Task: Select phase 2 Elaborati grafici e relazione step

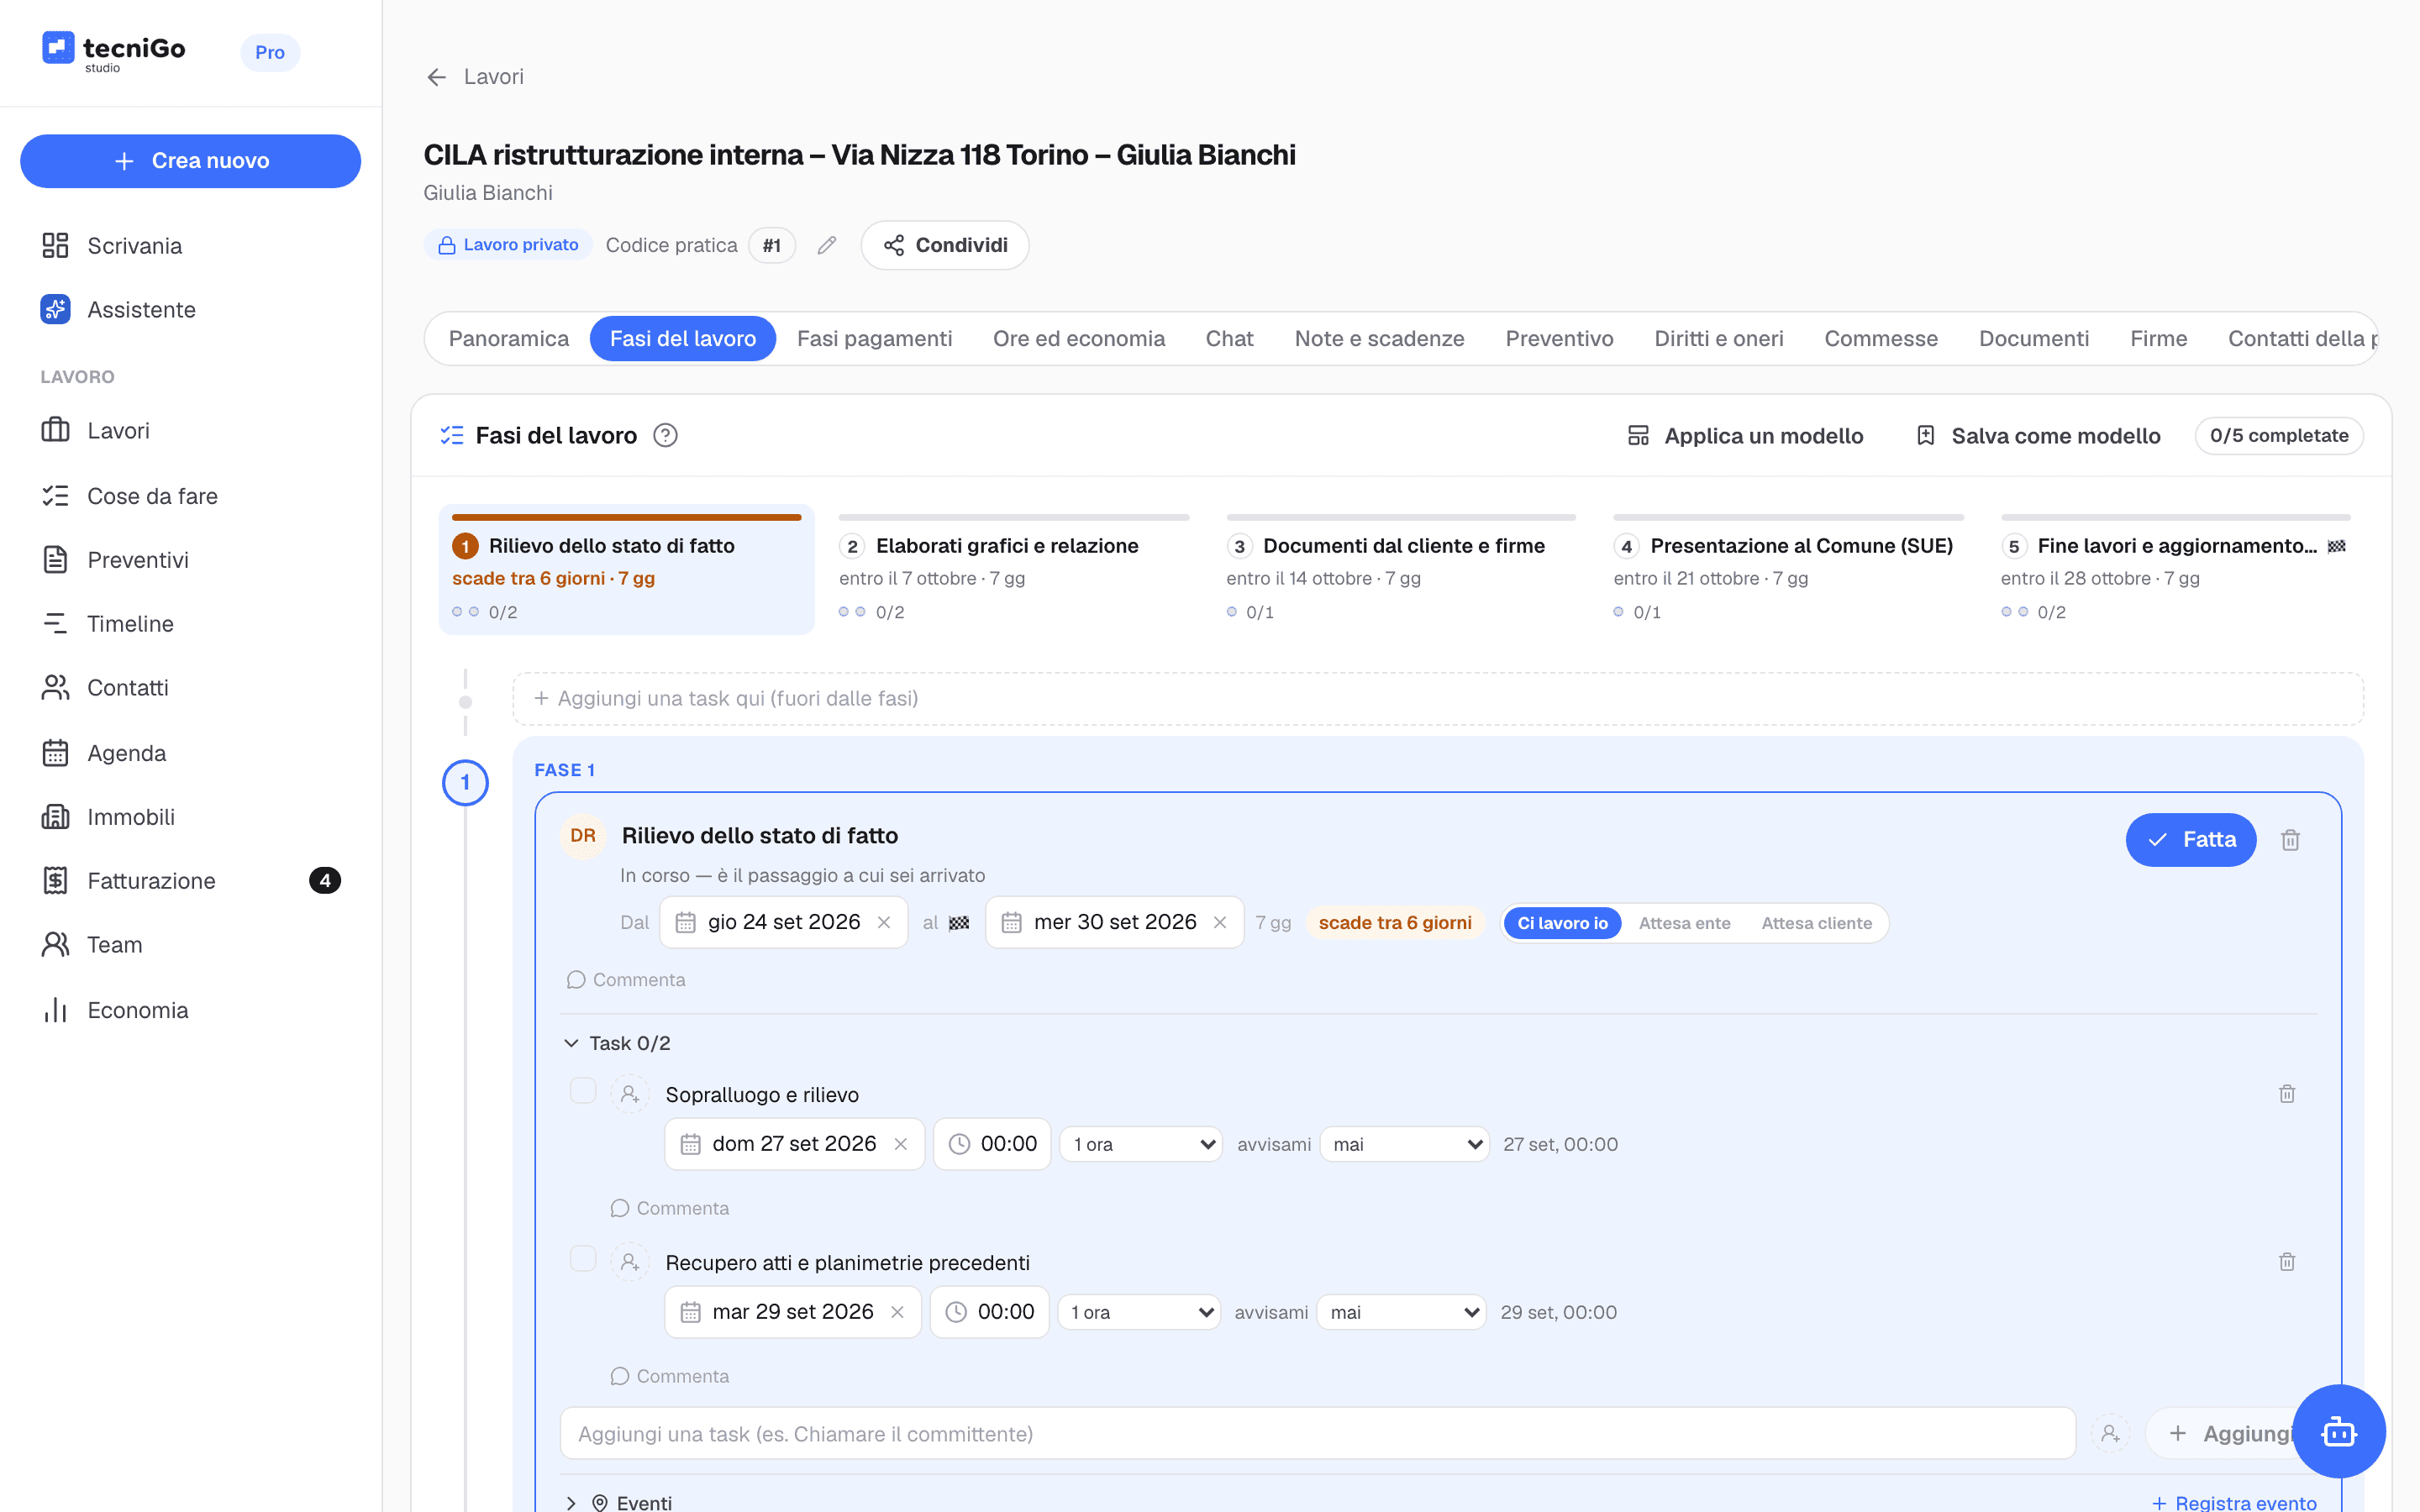Action: pyautogui.click(x=1014, y=569)
